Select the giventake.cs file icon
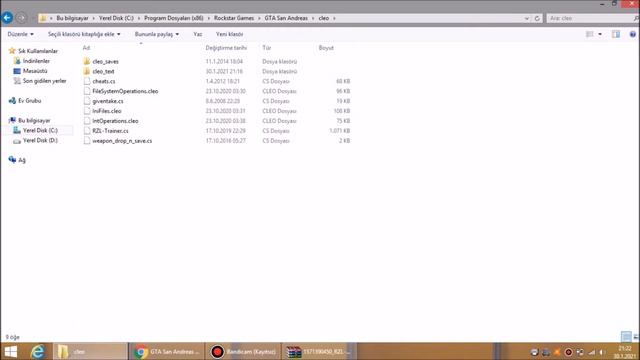The height and width of the screenshot is (360, 640). click(87, 101)
